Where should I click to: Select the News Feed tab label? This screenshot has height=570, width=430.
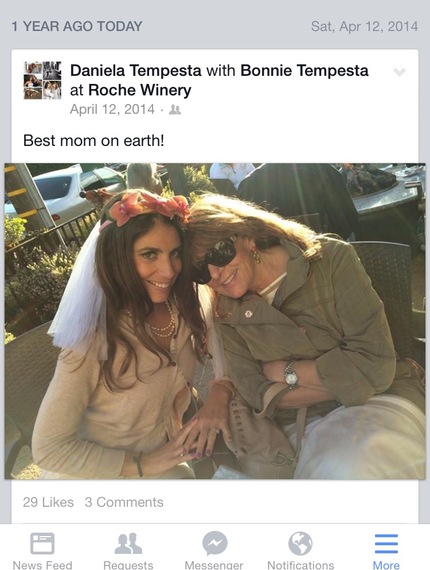point(43,565)
